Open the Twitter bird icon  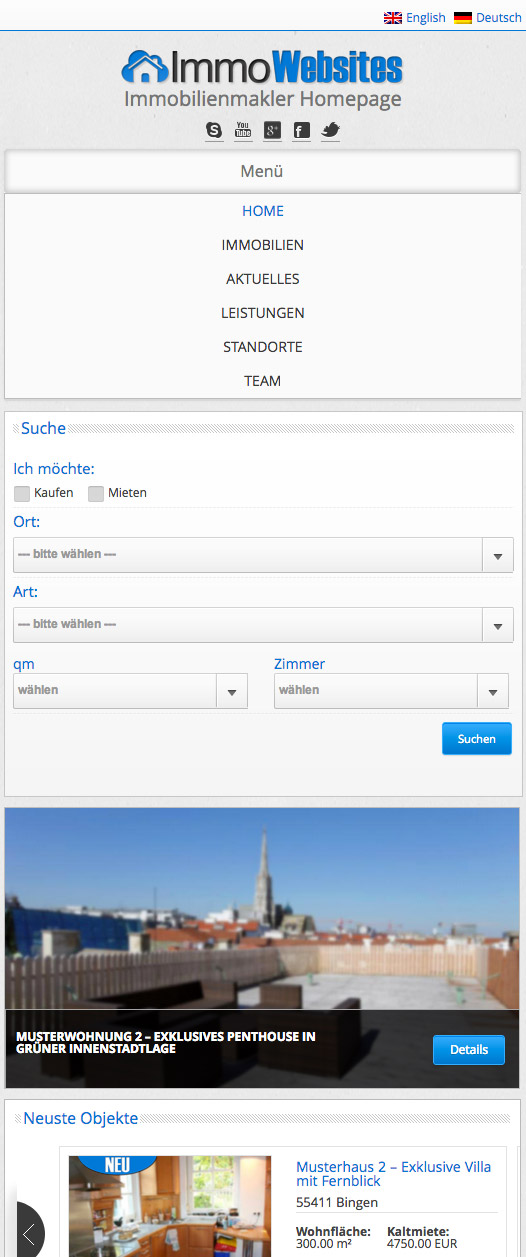pos(330,130)
